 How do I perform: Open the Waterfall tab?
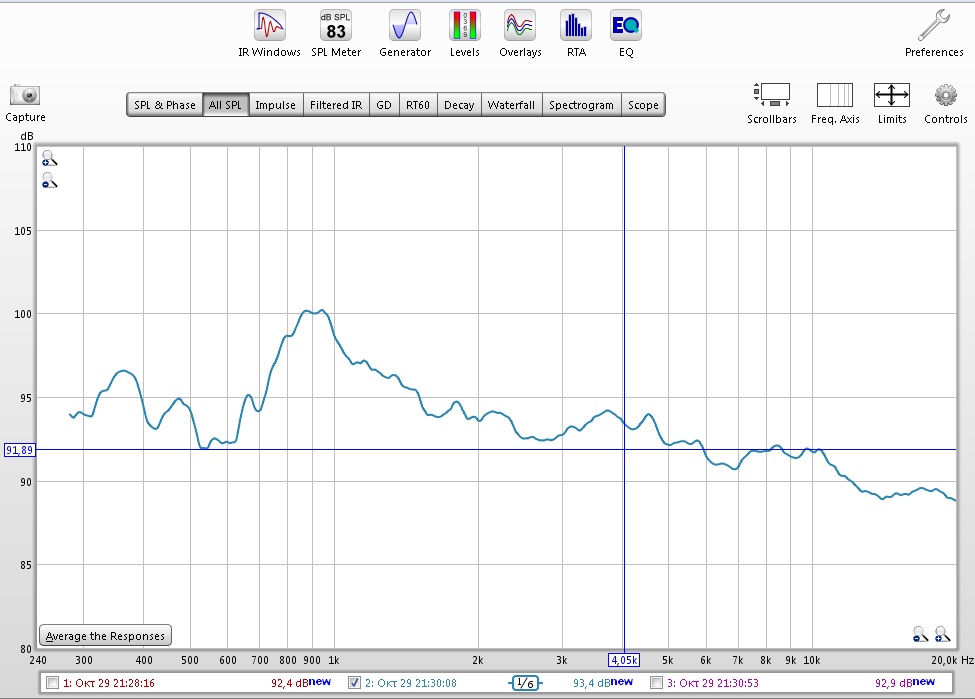[511, 105]
